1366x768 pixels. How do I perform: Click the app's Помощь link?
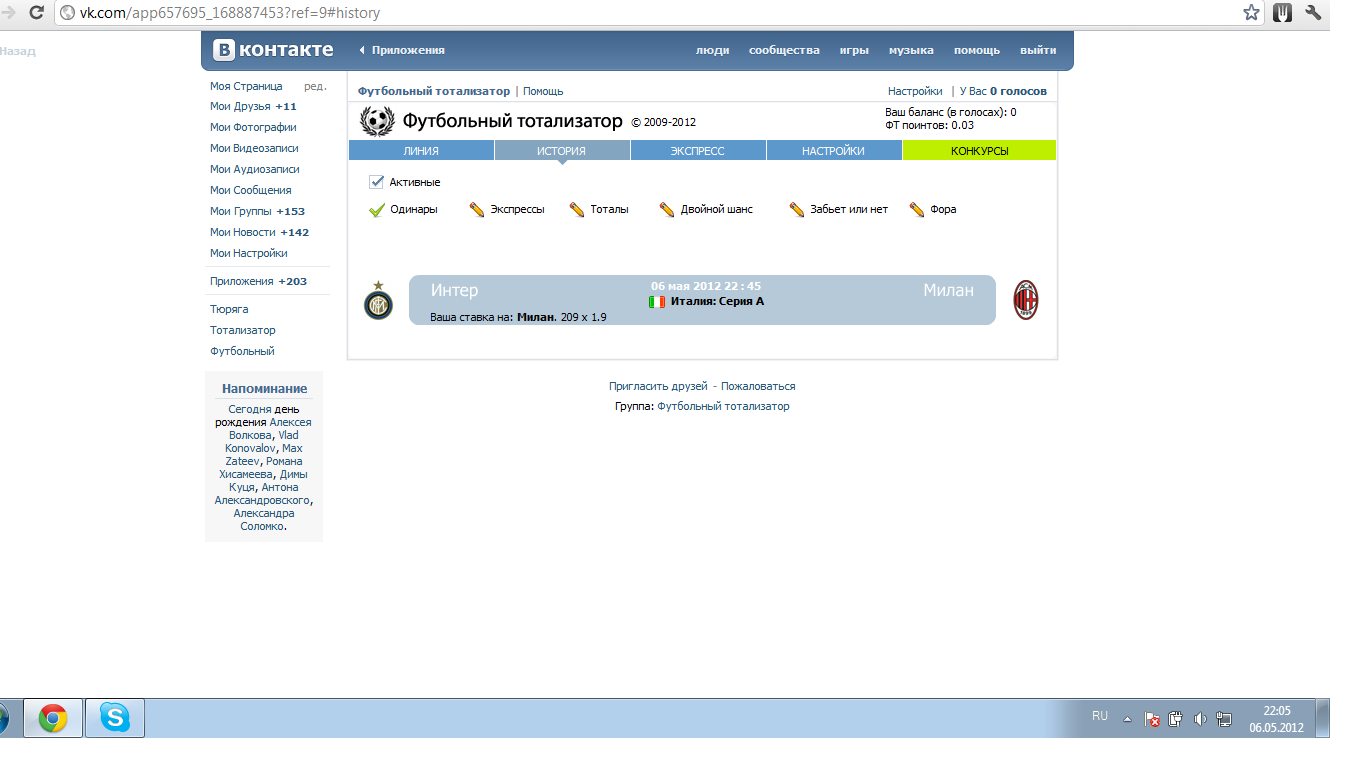coord(543,91)
